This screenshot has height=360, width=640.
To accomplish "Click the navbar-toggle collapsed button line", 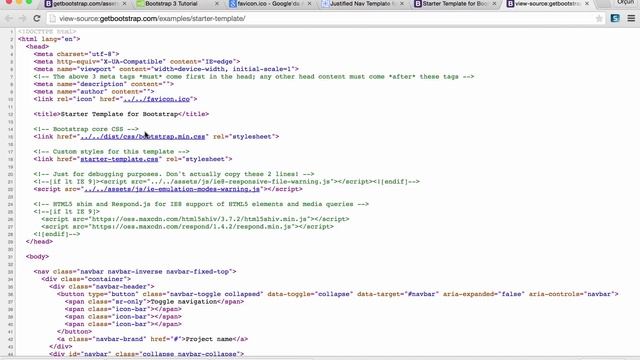I will [x=338, y=294].
